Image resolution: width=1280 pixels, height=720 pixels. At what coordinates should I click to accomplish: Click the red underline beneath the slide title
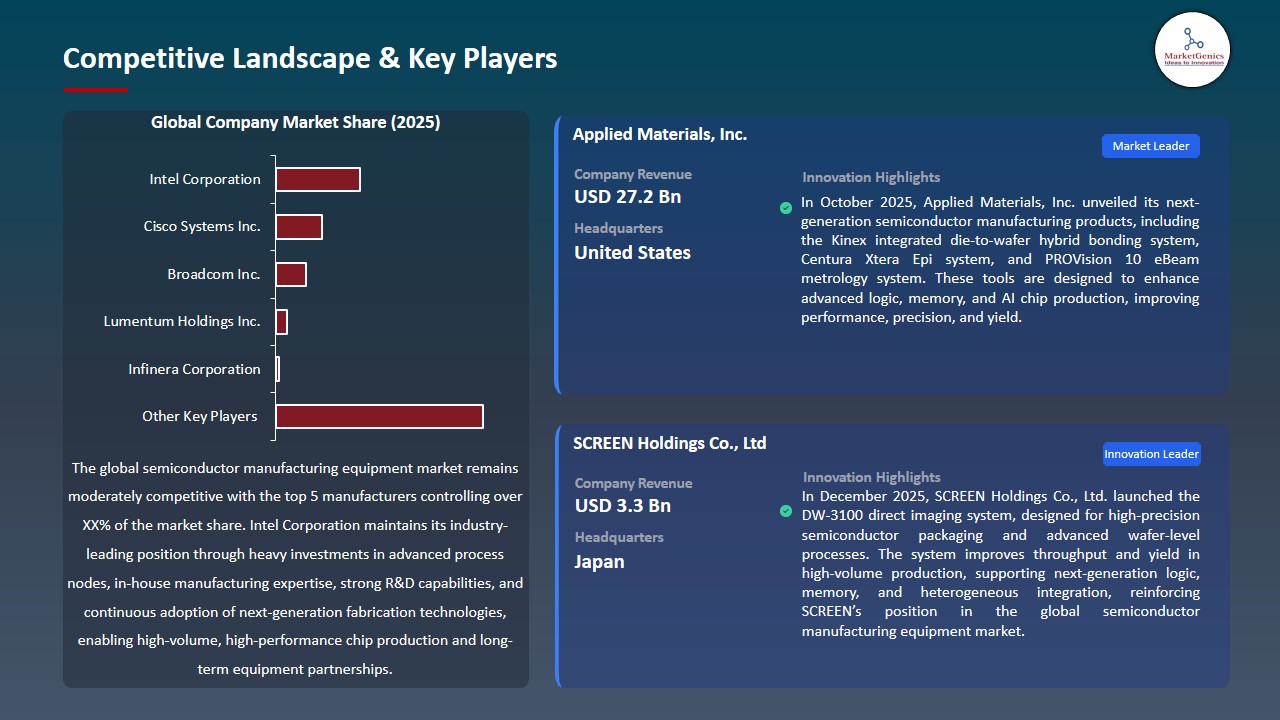point(95,87)
